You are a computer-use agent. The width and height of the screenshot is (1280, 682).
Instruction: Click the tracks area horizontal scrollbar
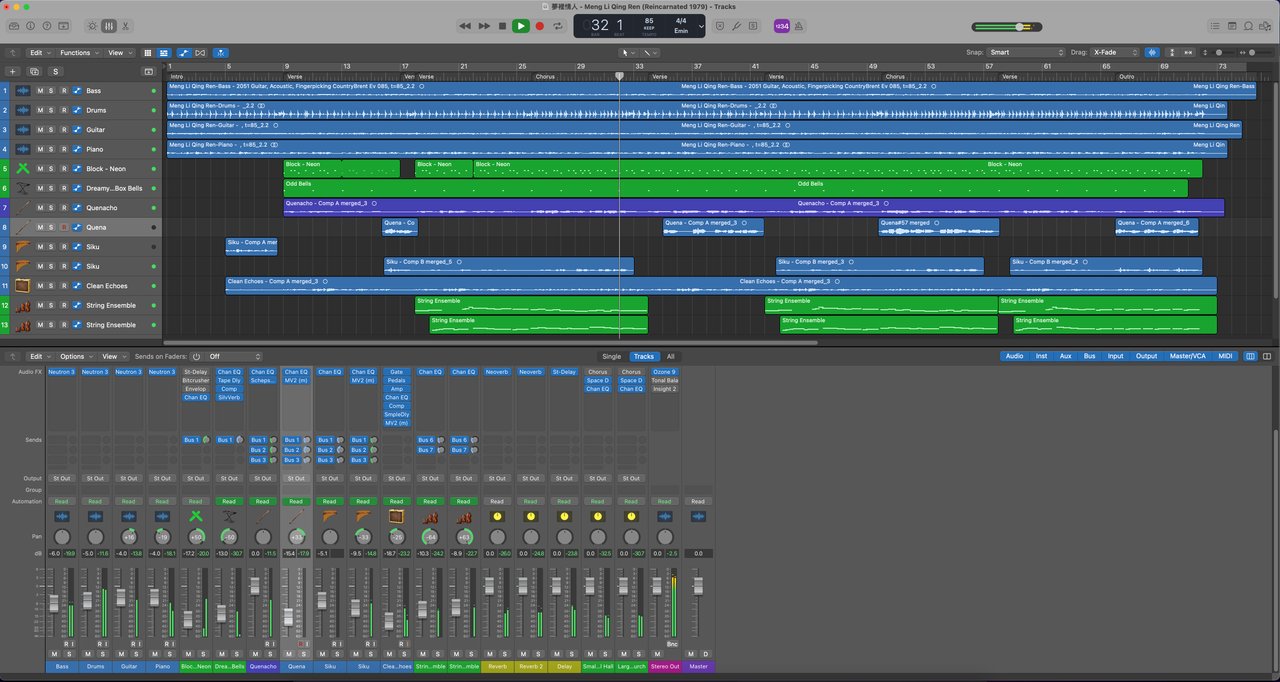[x=491, y=343]
